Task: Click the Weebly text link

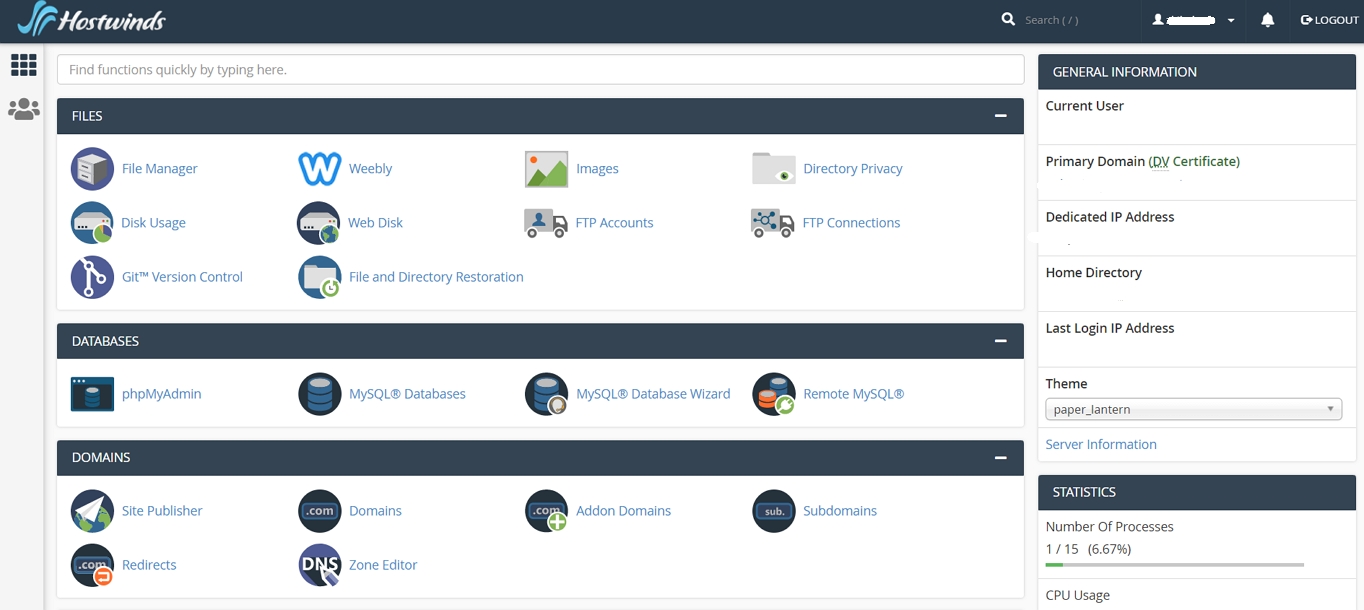Action: [370, 169]
